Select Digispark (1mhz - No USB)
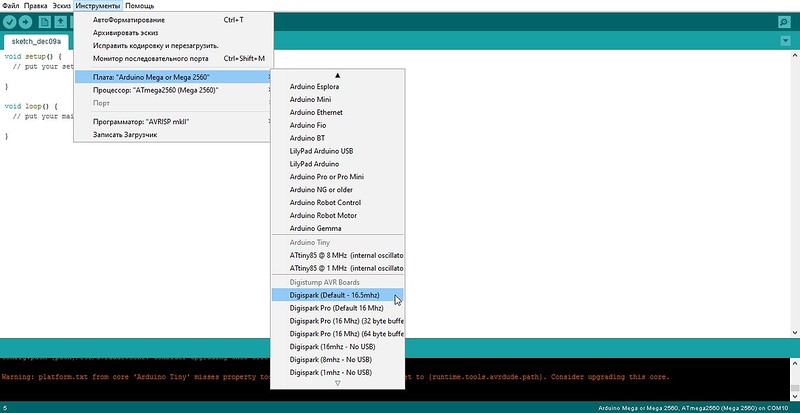The image size is (800, 413). (x=337, y=372)
